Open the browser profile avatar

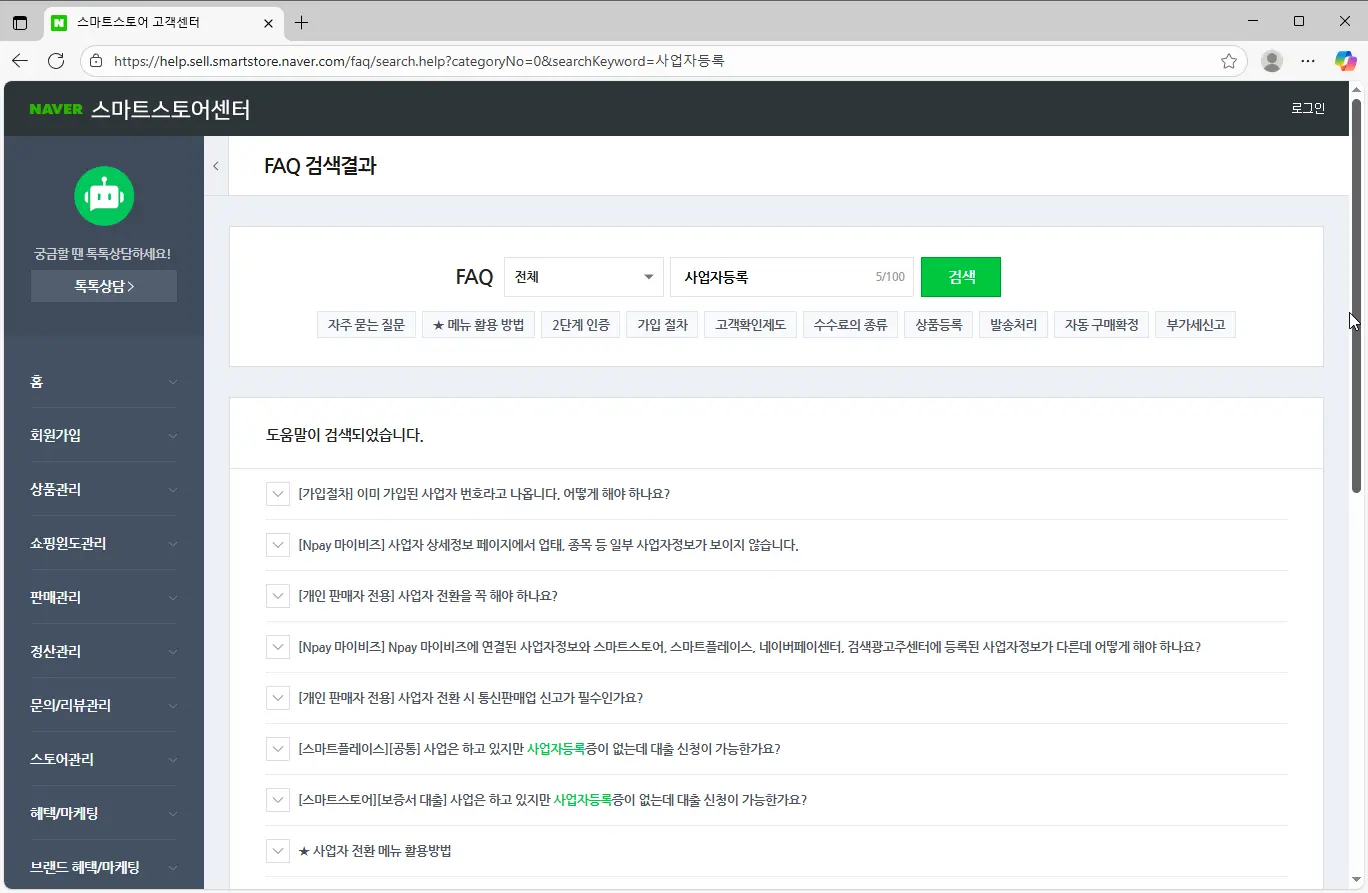pos(1272,61)
